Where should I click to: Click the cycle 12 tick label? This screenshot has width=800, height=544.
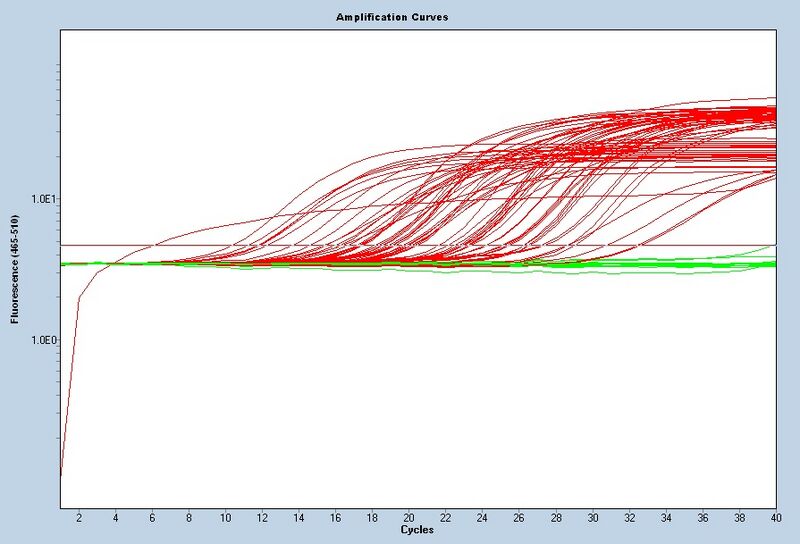(262, 519)
